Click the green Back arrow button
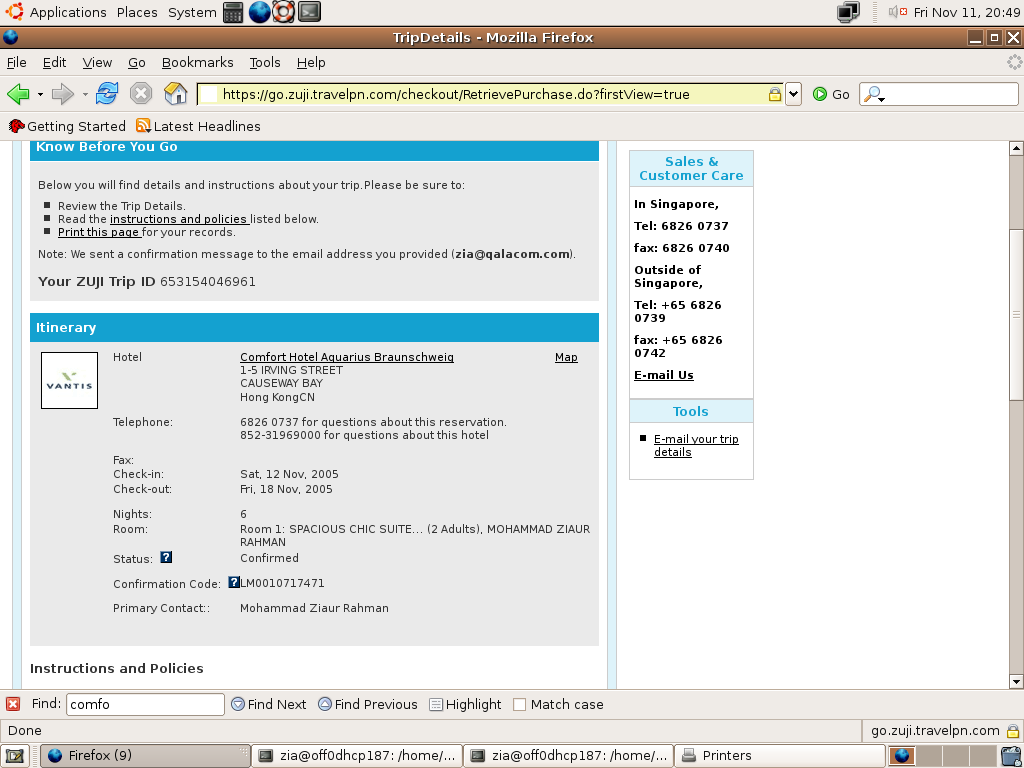 (18, 94)
